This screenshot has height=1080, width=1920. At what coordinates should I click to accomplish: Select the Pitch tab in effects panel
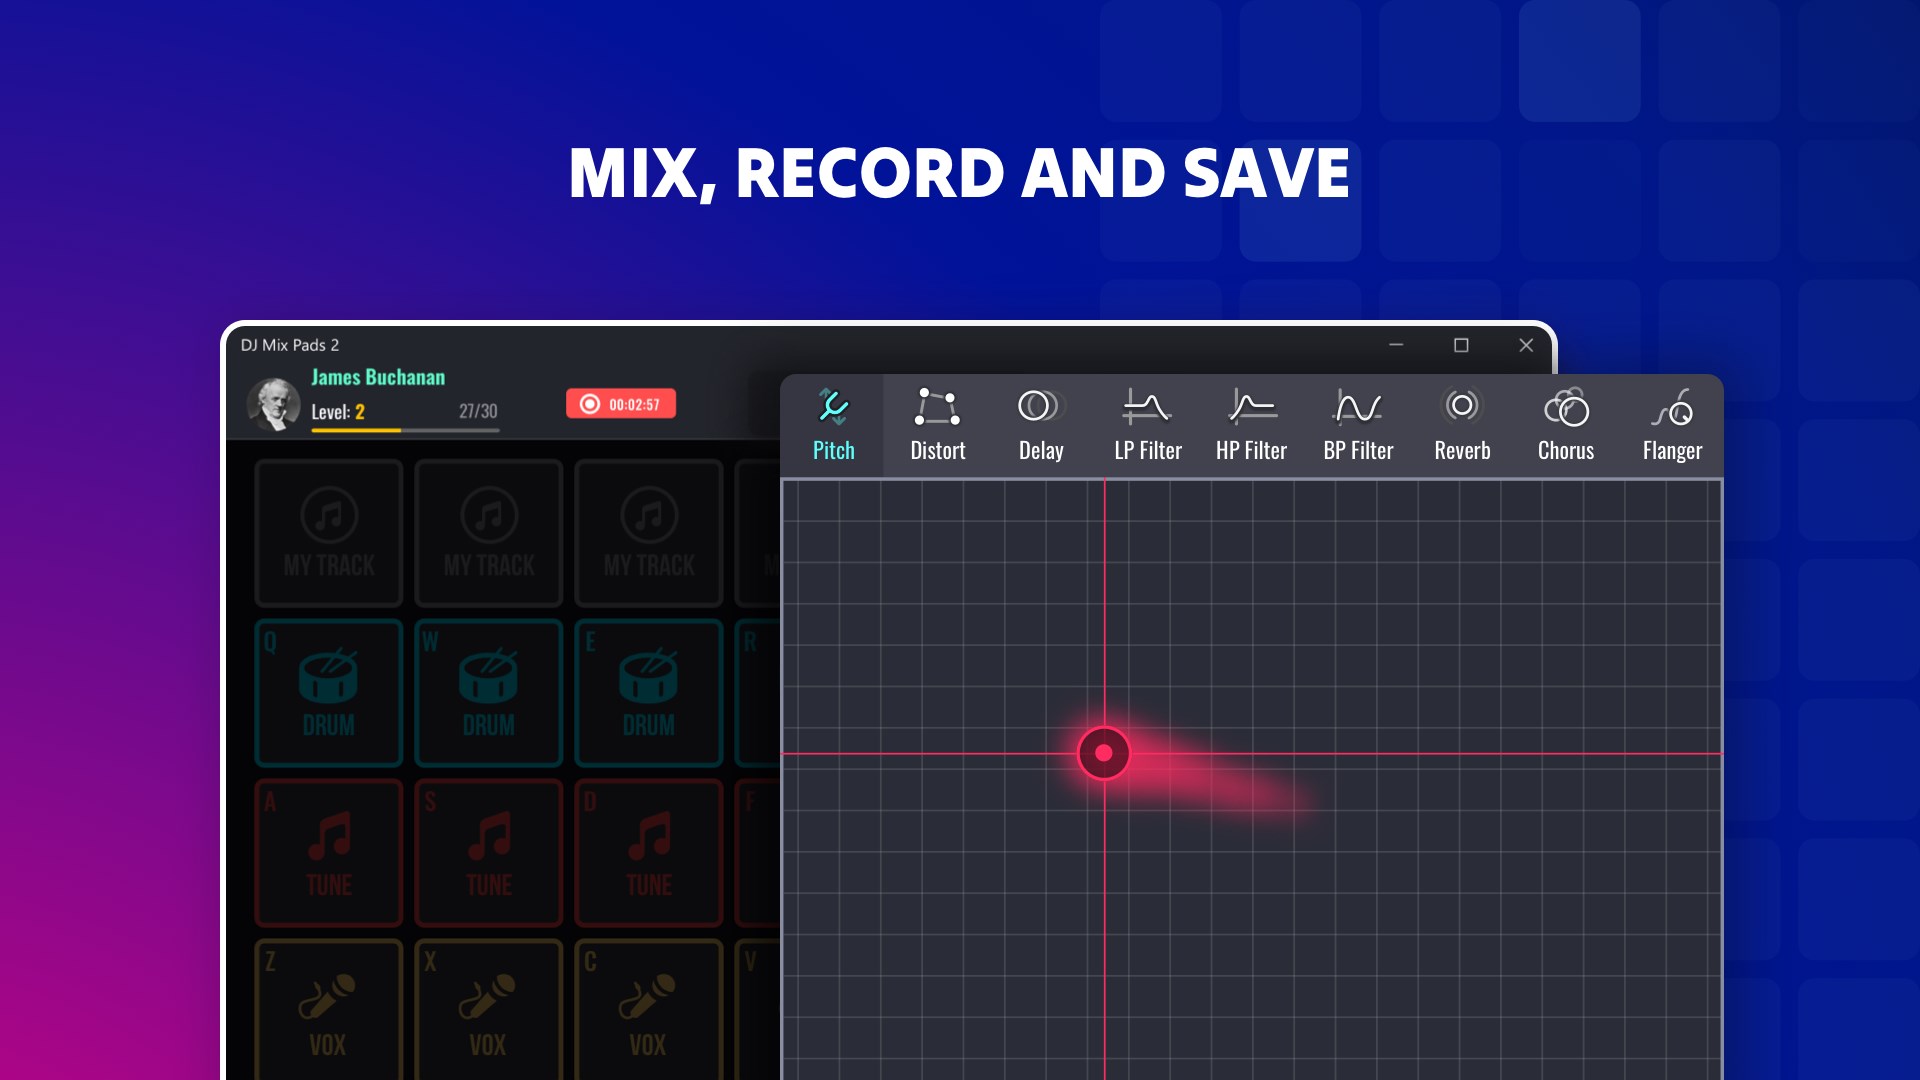tap(833, 422)
